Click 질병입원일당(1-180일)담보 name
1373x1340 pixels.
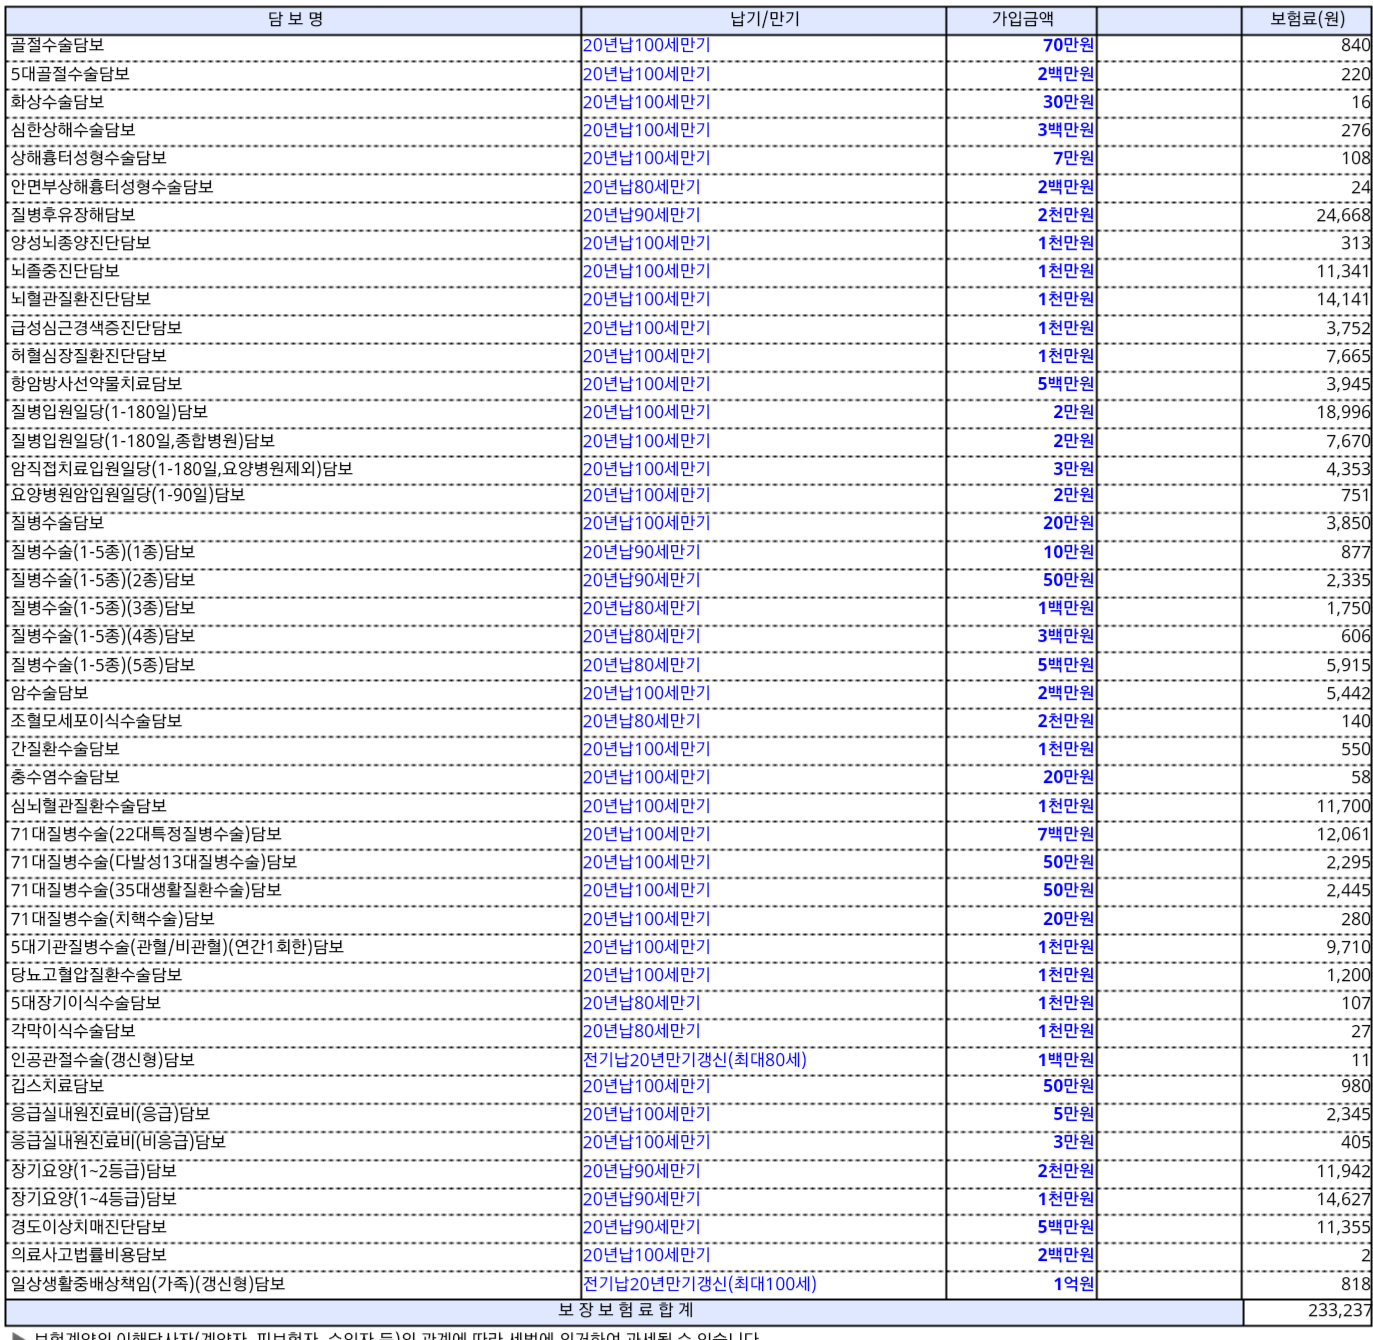(x=109, y=412)
